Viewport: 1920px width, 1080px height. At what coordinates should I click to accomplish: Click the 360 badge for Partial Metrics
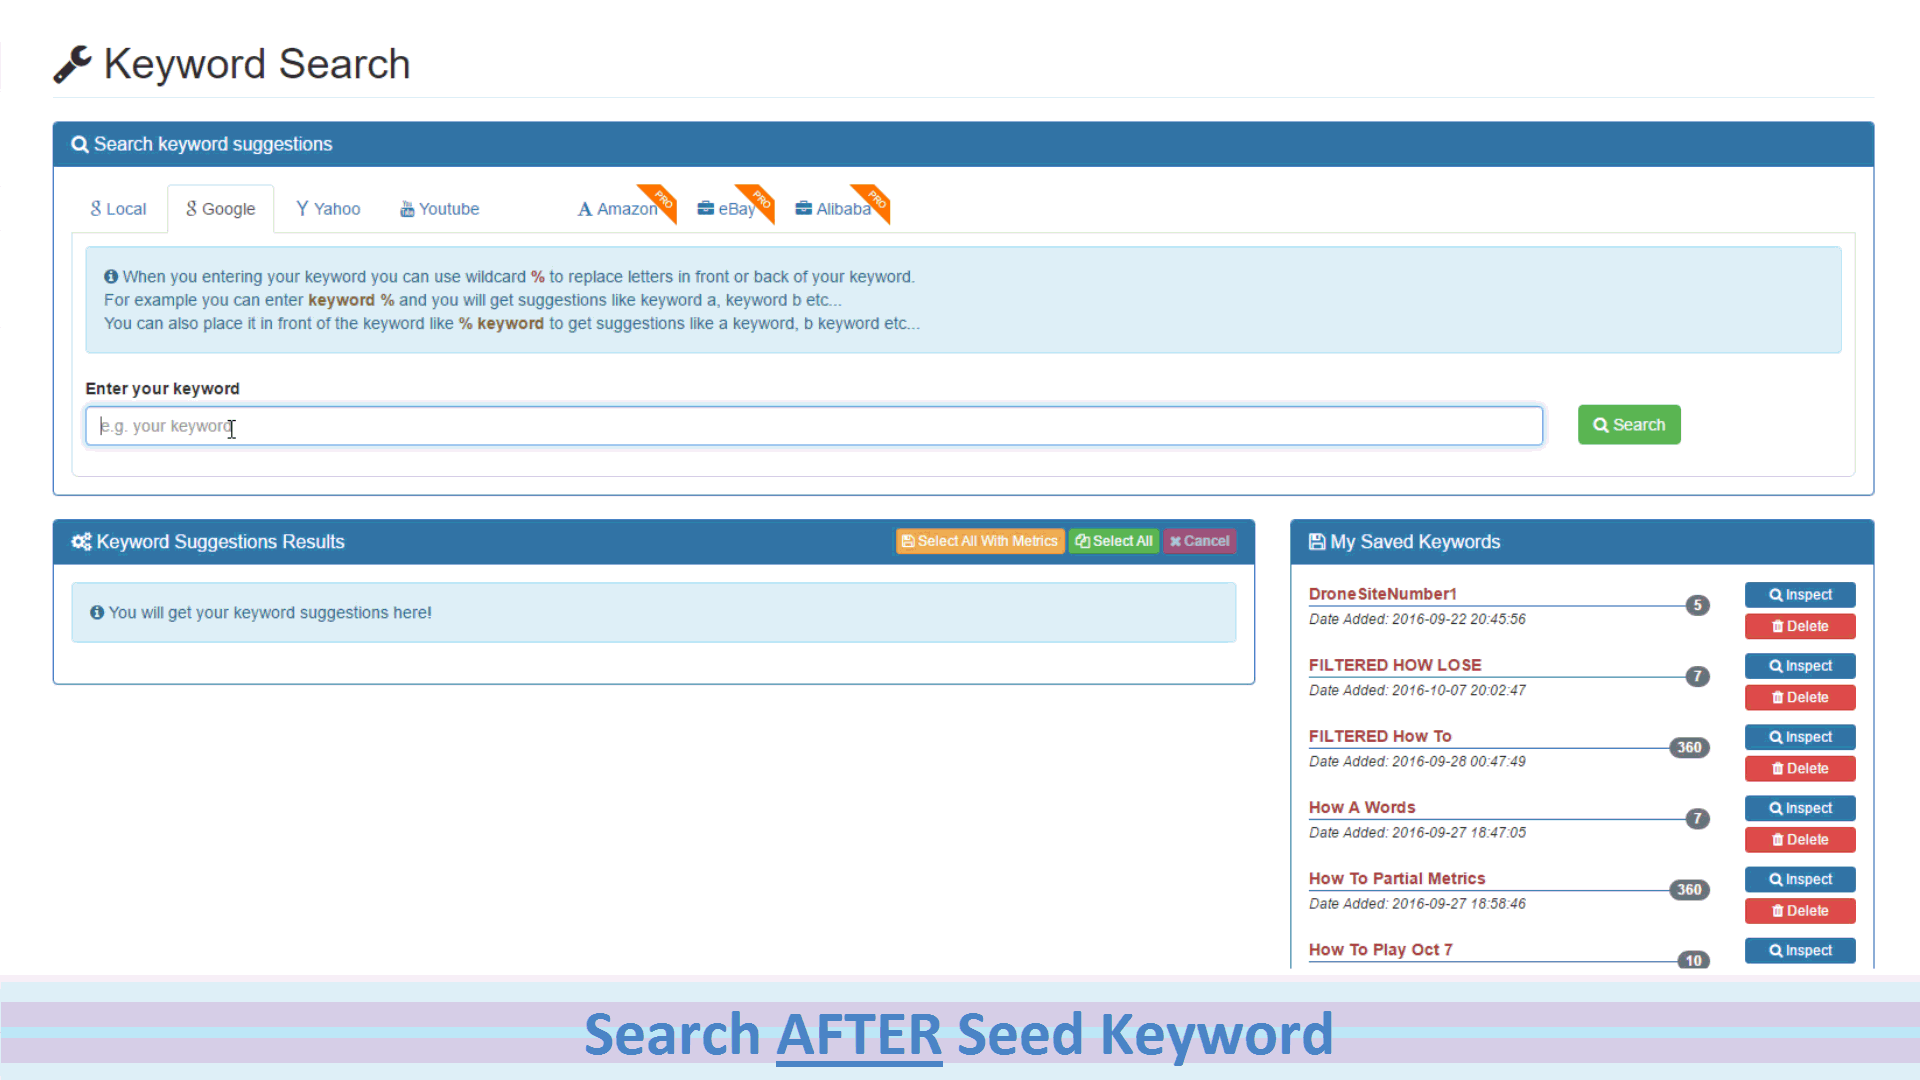tap(1689, 889)
